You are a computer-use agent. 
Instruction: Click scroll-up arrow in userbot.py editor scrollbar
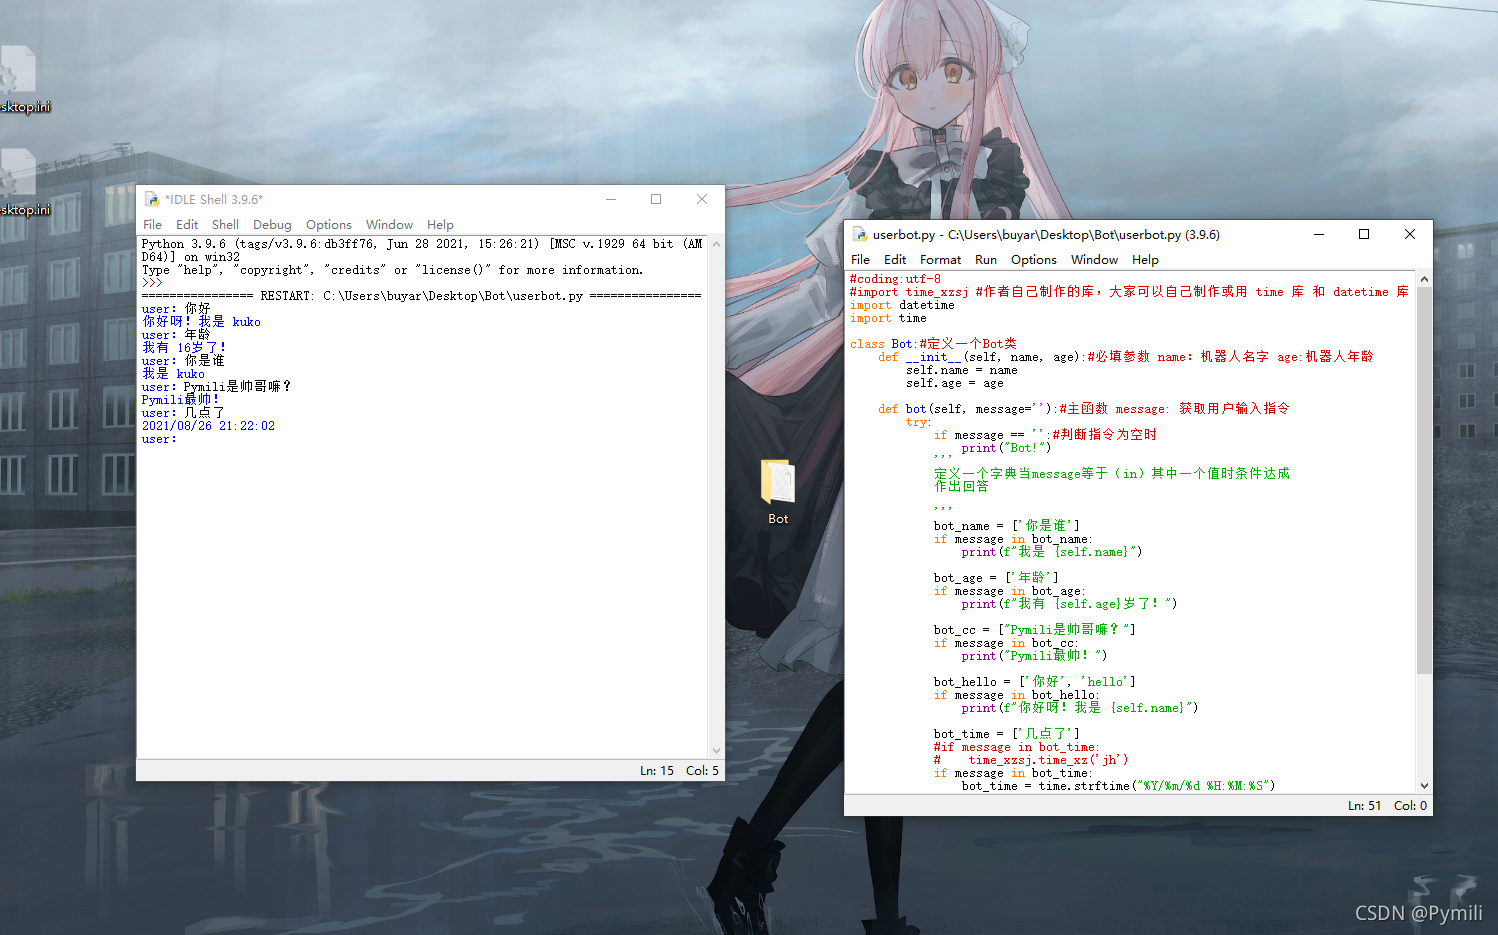tap(1424, 279)
